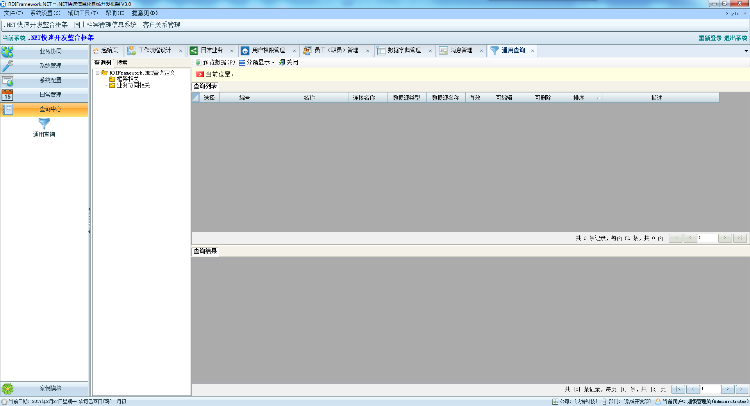Screen dimensions: 750x406
Task: Click the grid select-all corner header cell
Action: pos(196,98)
